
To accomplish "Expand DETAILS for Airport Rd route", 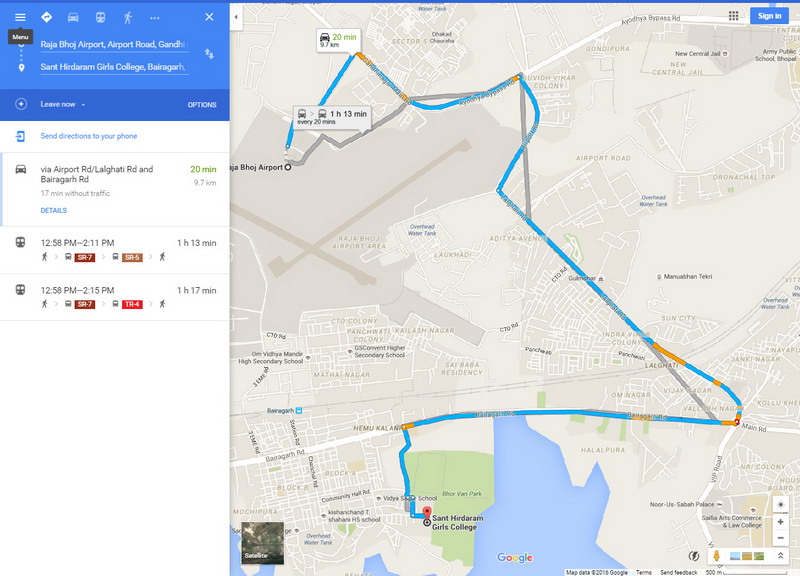I will [54, 210].
